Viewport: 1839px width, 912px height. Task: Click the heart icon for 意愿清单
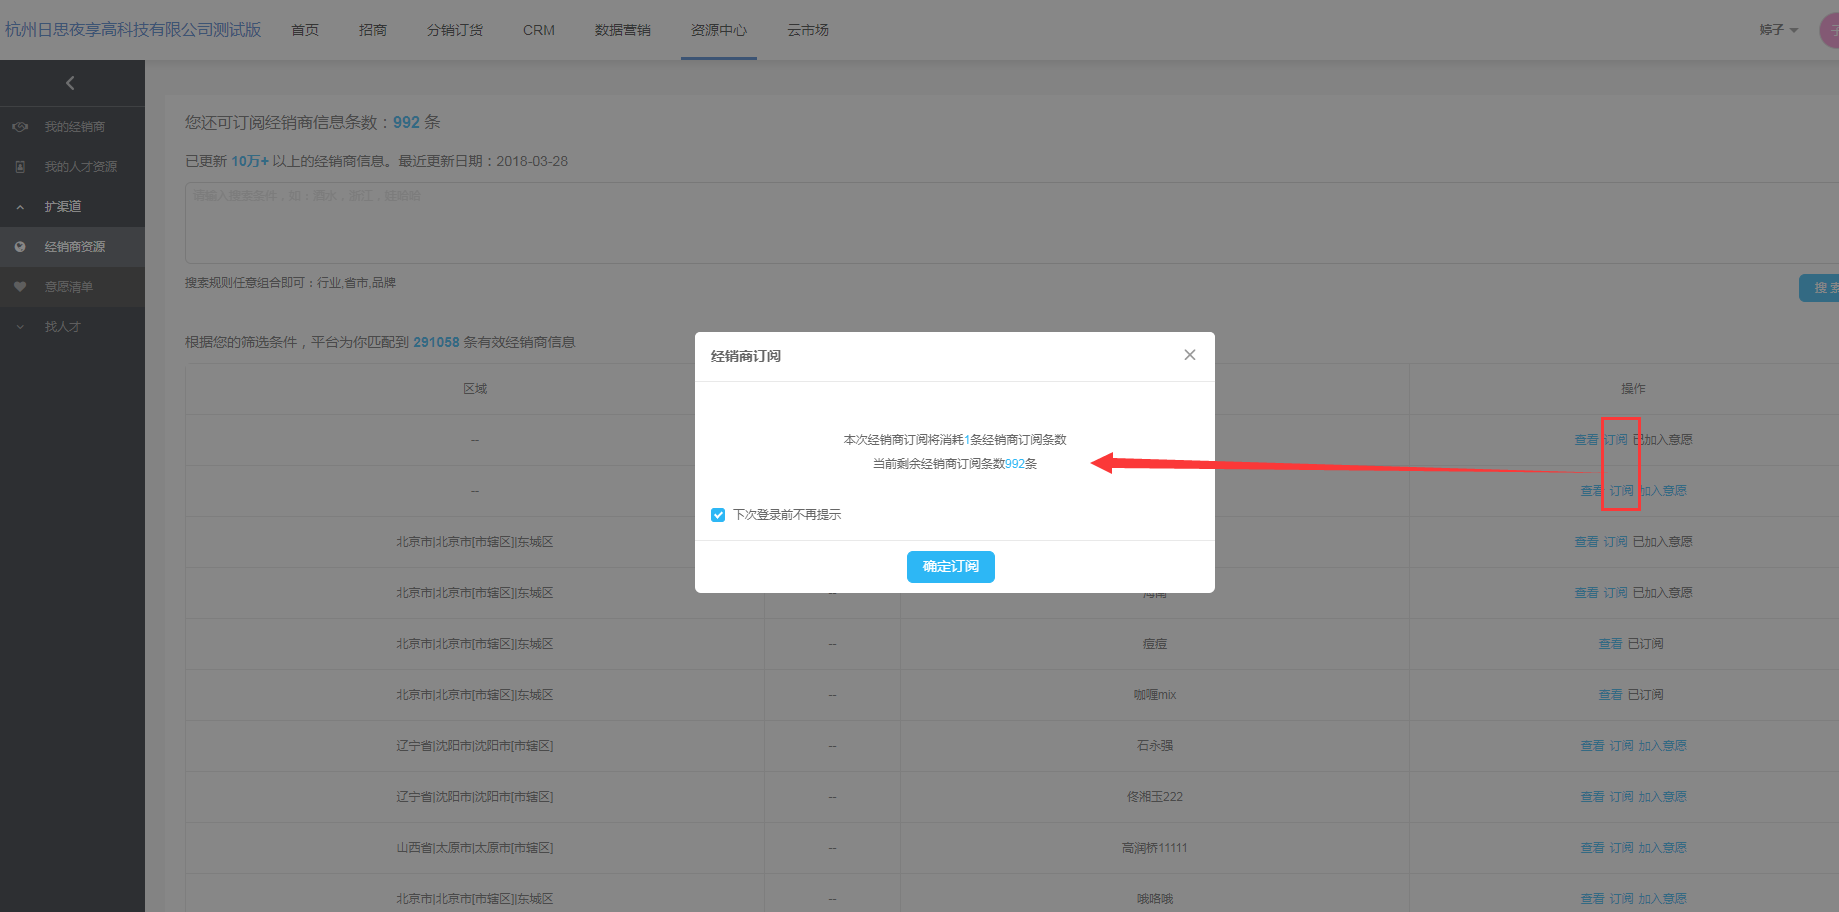(x=20, y=287)
